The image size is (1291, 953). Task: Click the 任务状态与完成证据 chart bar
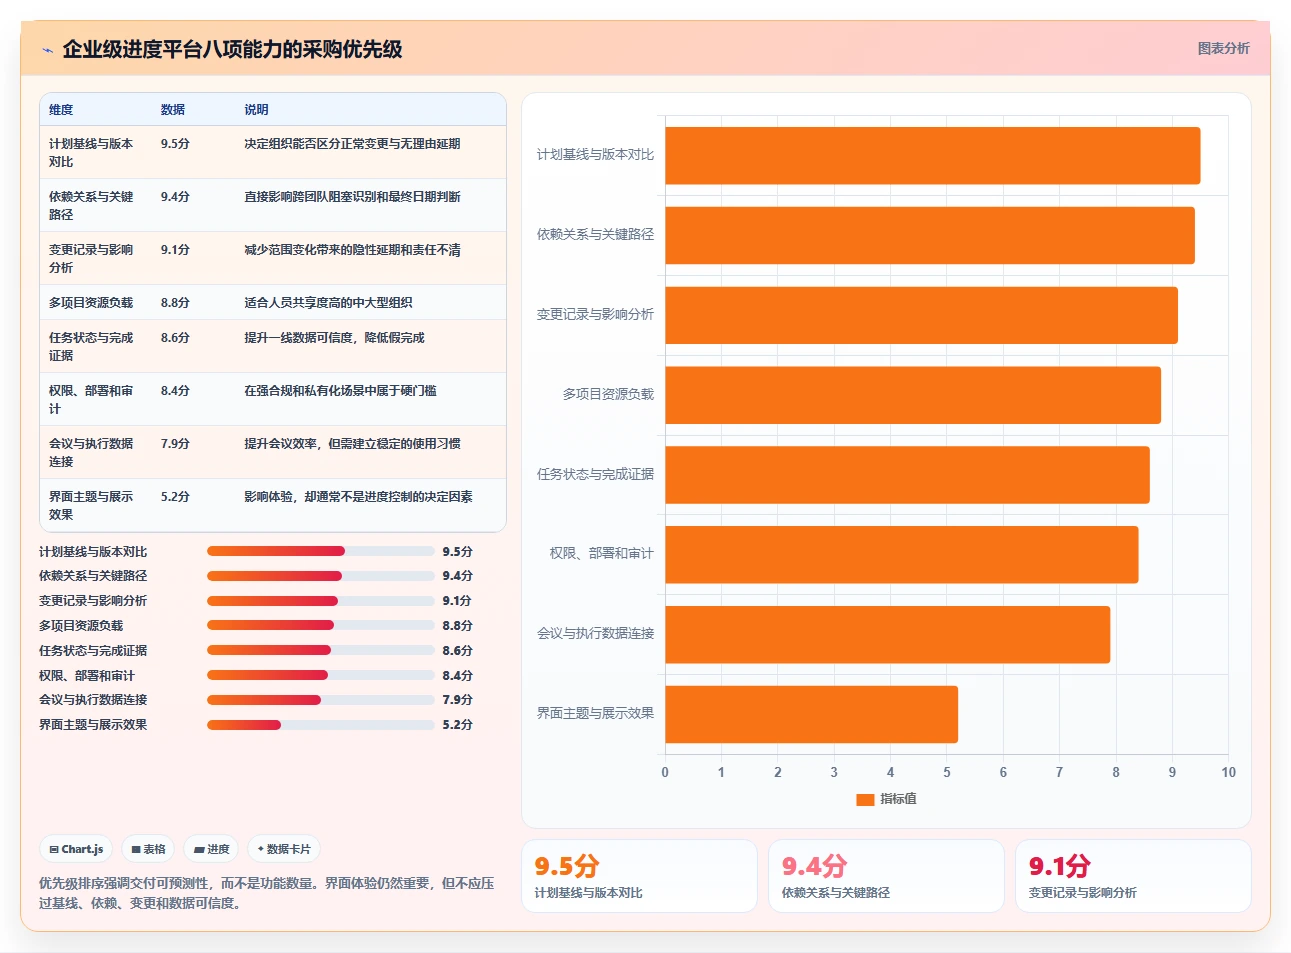click(x=907, y=475)
